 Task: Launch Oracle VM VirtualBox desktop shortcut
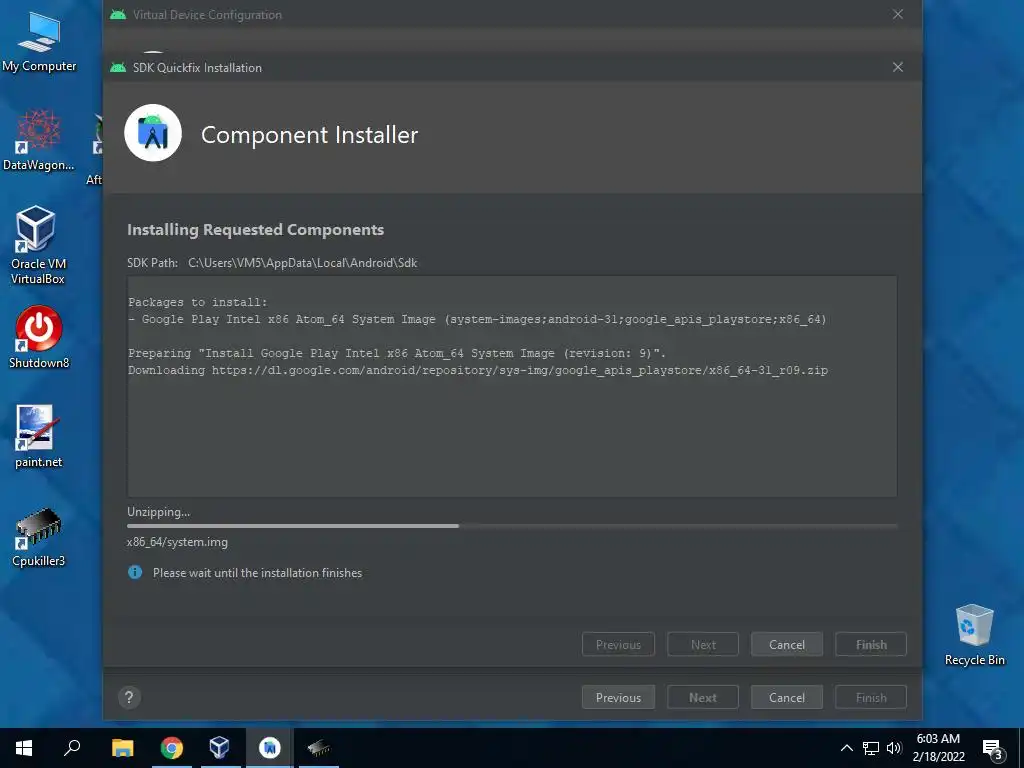click(38, 245)
